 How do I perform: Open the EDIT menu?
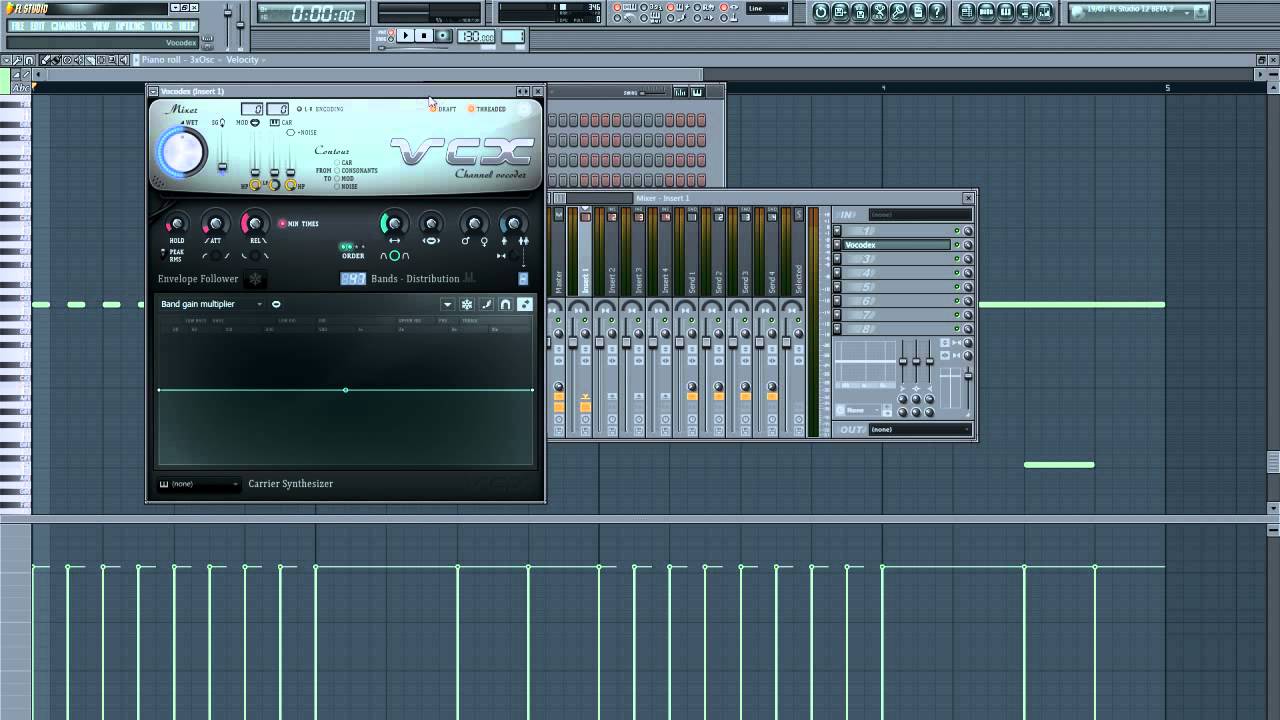pyautogui.click(x=37, y=26)
